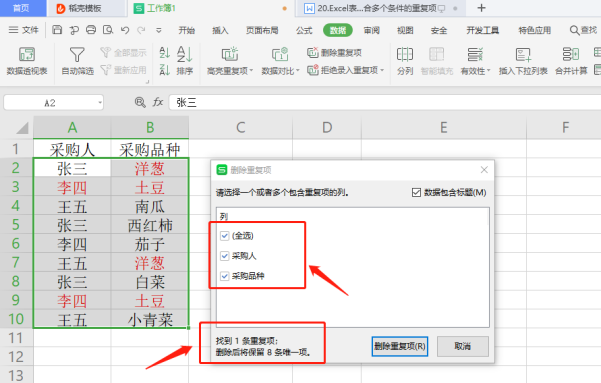
Task: Click the Print Preview icon
Action: [108, 30]
